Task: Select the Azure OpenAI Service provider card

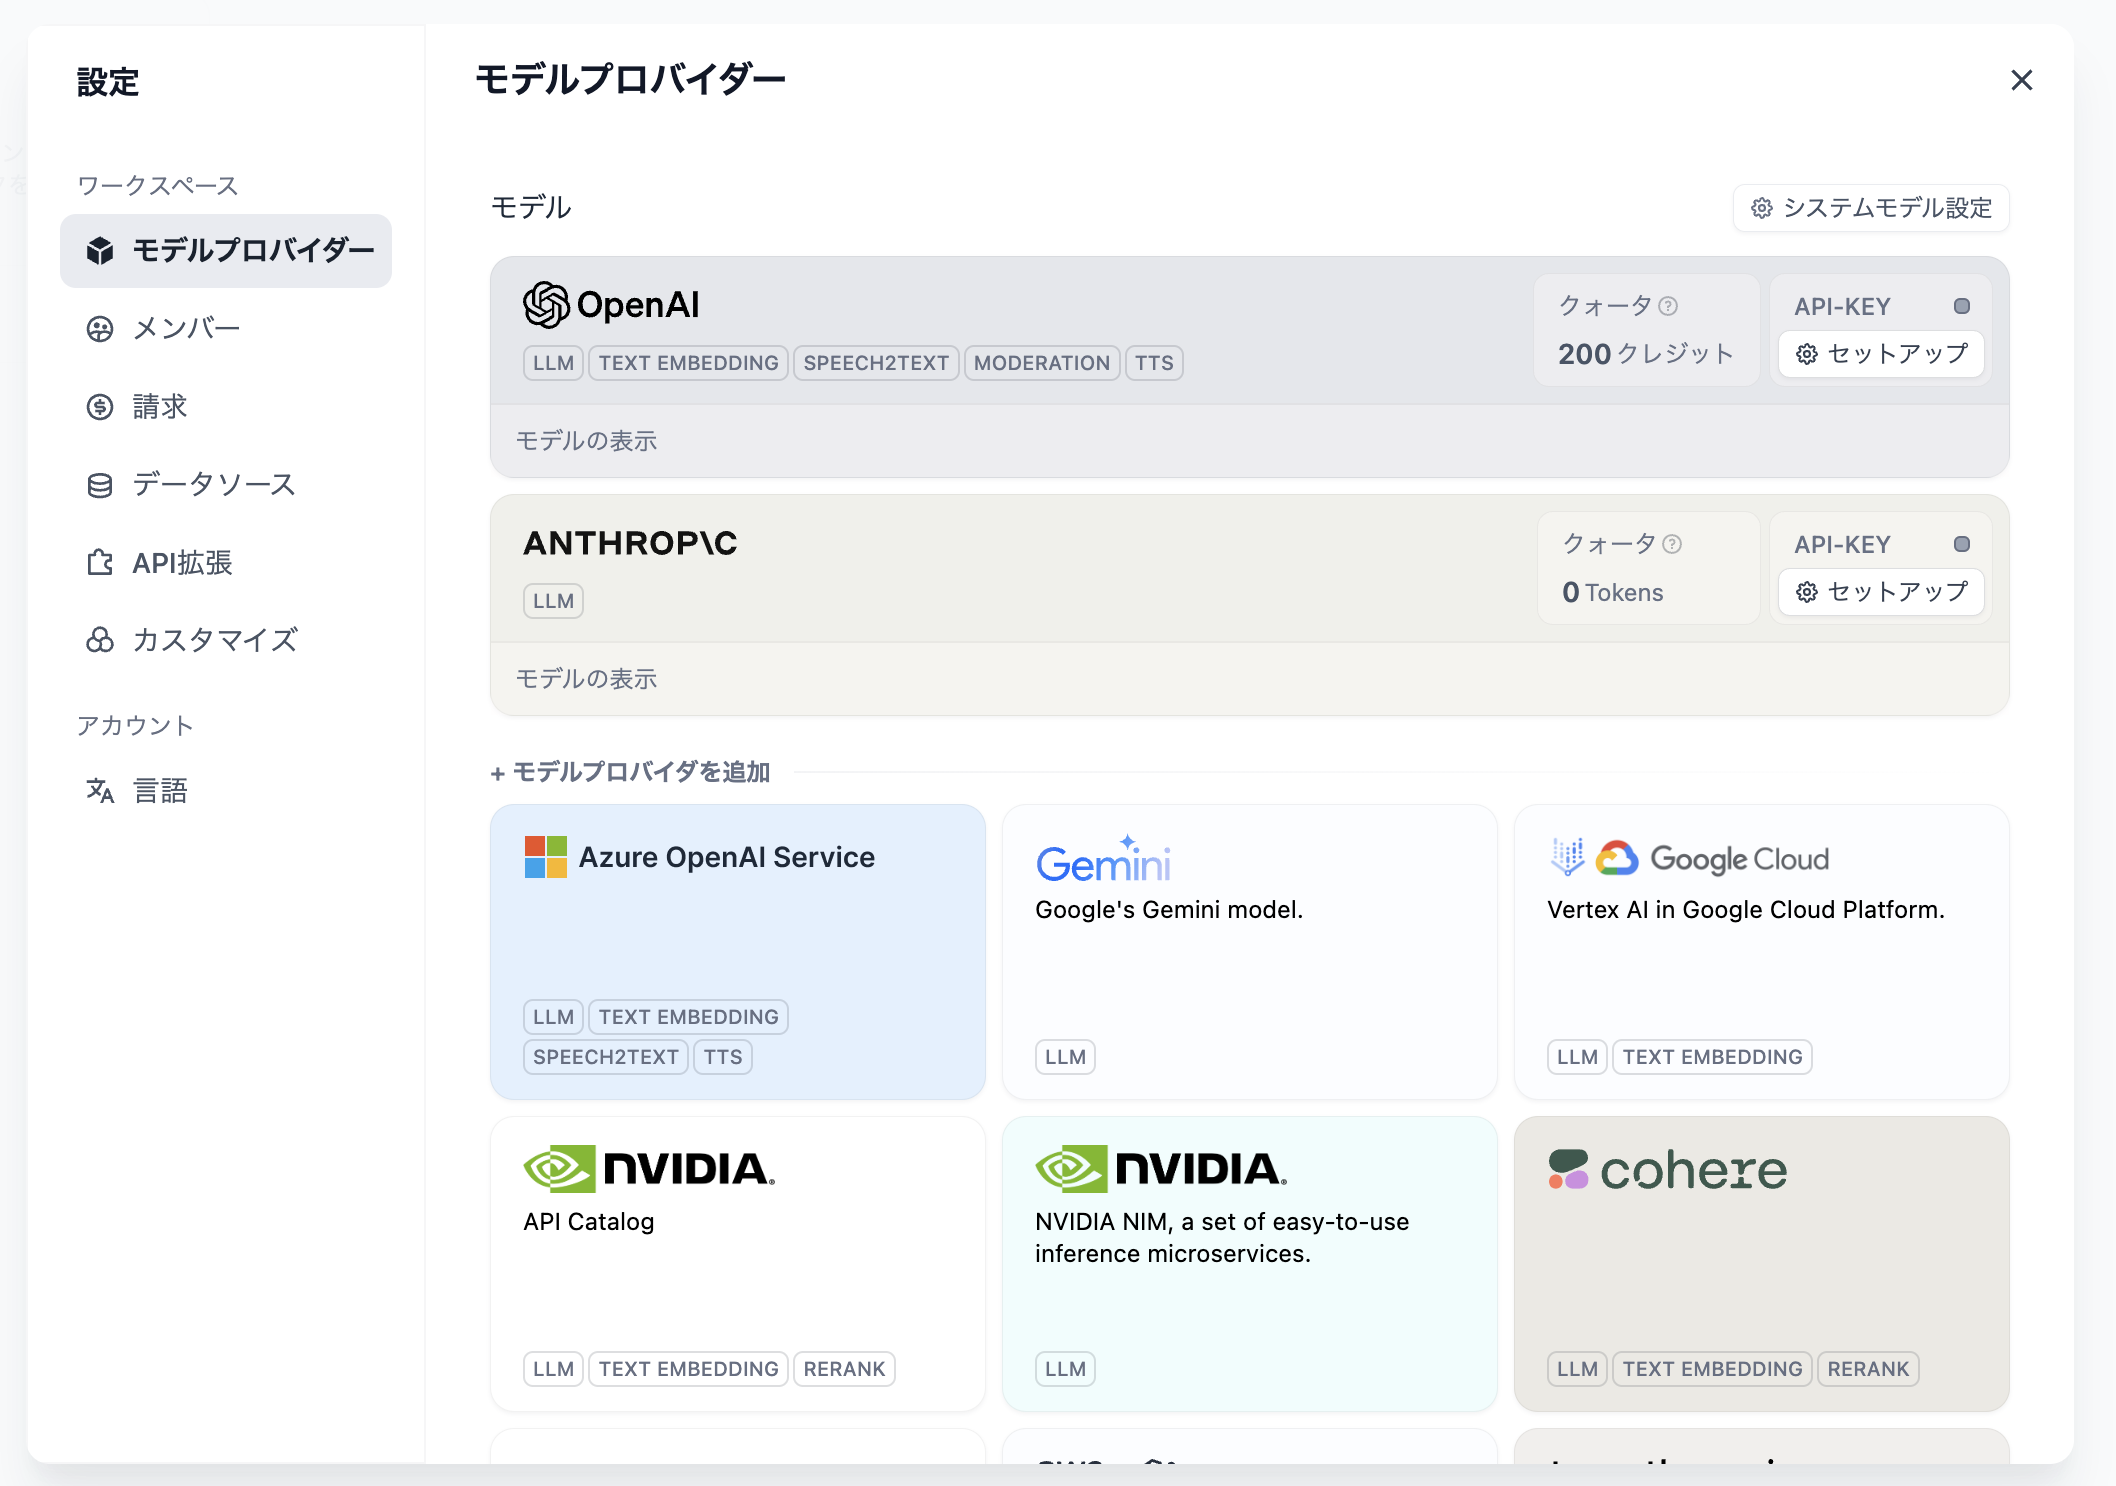Action: click(x=737, y=951)
